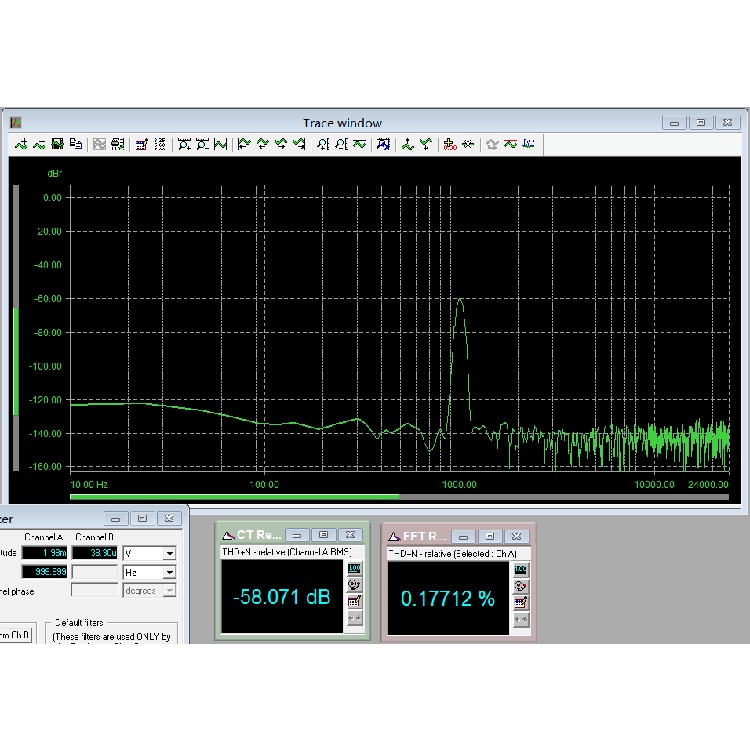Click the double-arrow icon in FFT reading window

pyautogui.click(x=520, y=619)
